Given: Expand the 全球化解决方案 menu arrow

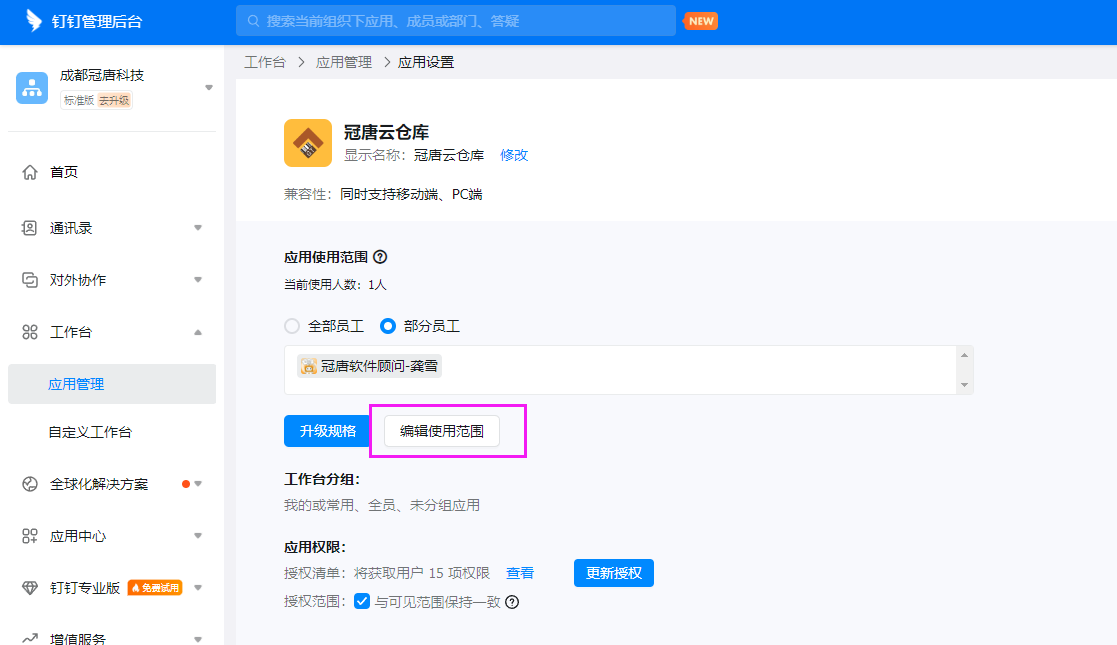Looking at the screenshot, I should pos(198,484).
